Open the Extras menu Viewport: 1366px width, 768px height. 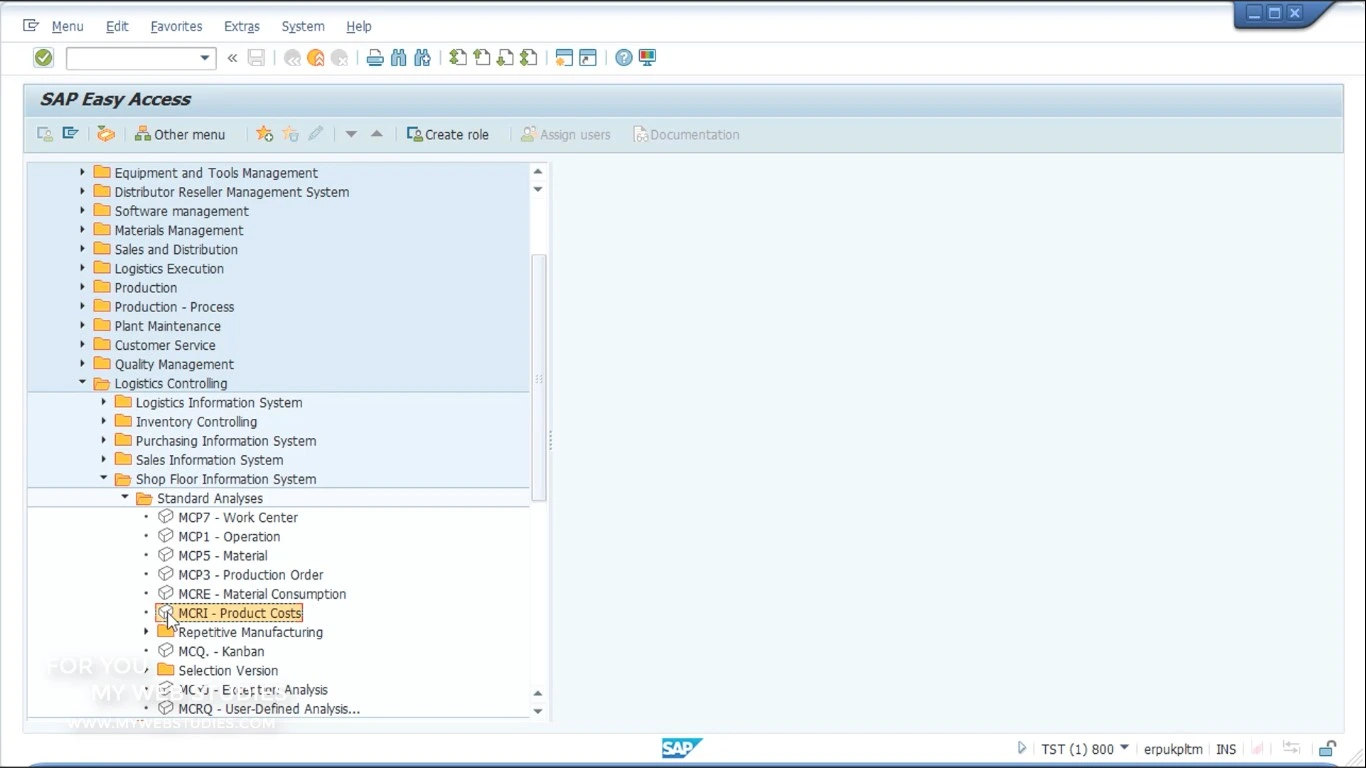pos(242,26)
